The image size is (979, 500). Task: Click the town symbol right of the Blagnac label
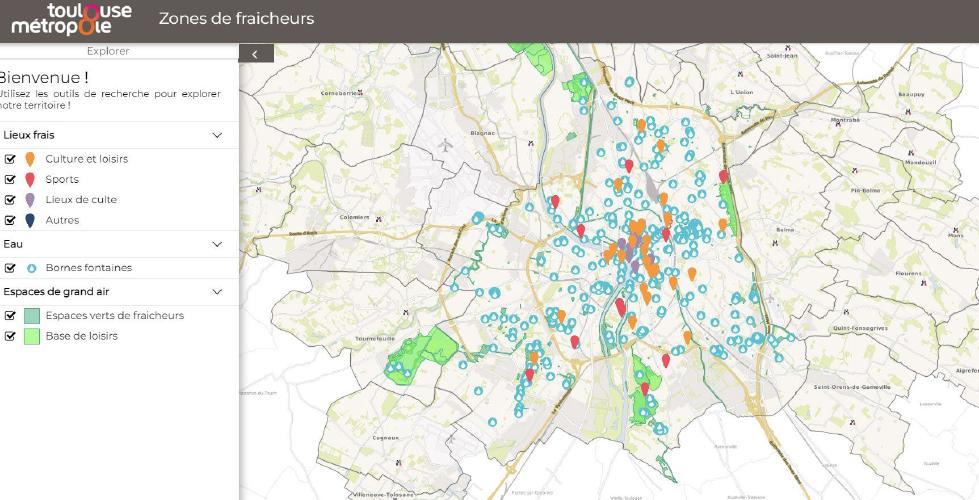(530, 144)
